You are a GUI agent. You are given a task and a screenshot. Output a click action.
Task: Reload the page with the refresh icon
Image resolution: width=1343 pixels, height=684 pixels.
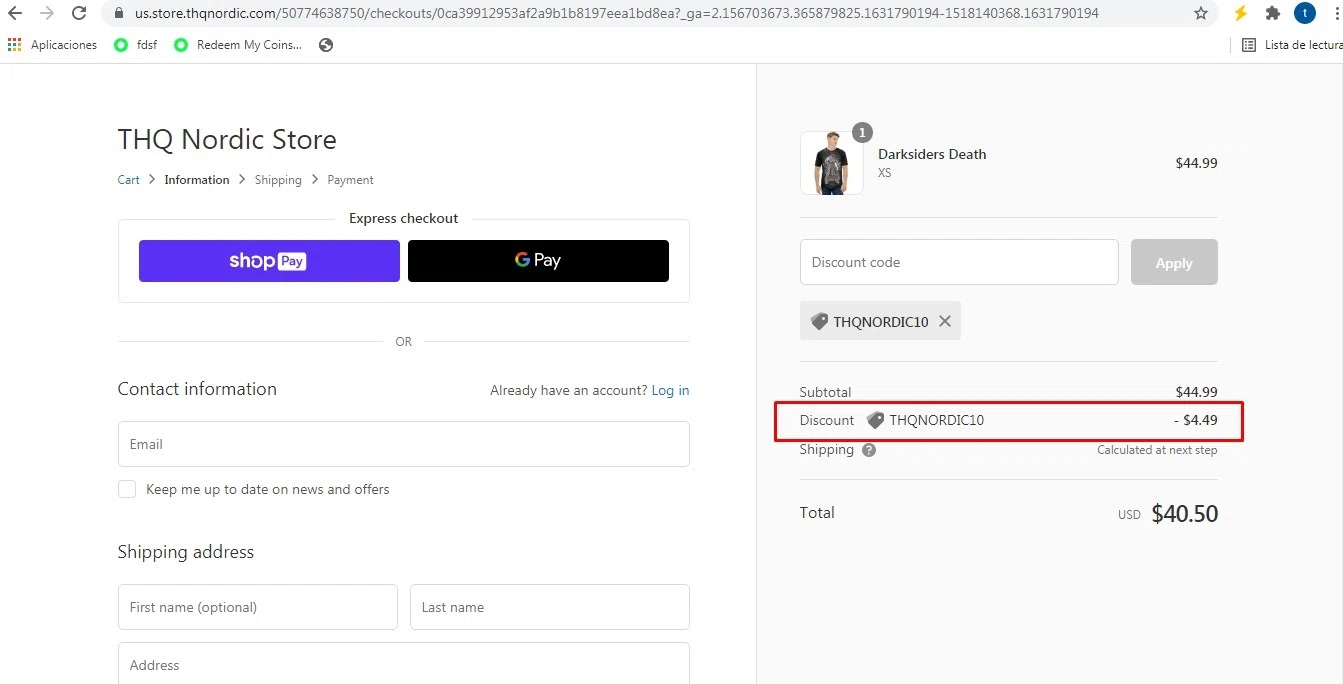pos(79,13)
